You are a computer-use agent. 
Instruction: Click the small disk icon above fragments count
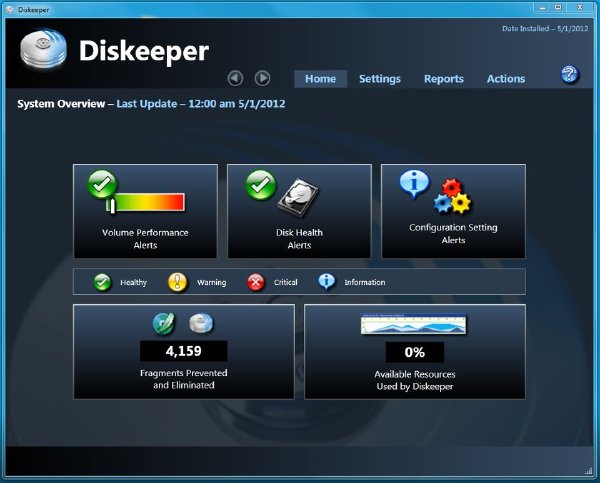[201, 323]
